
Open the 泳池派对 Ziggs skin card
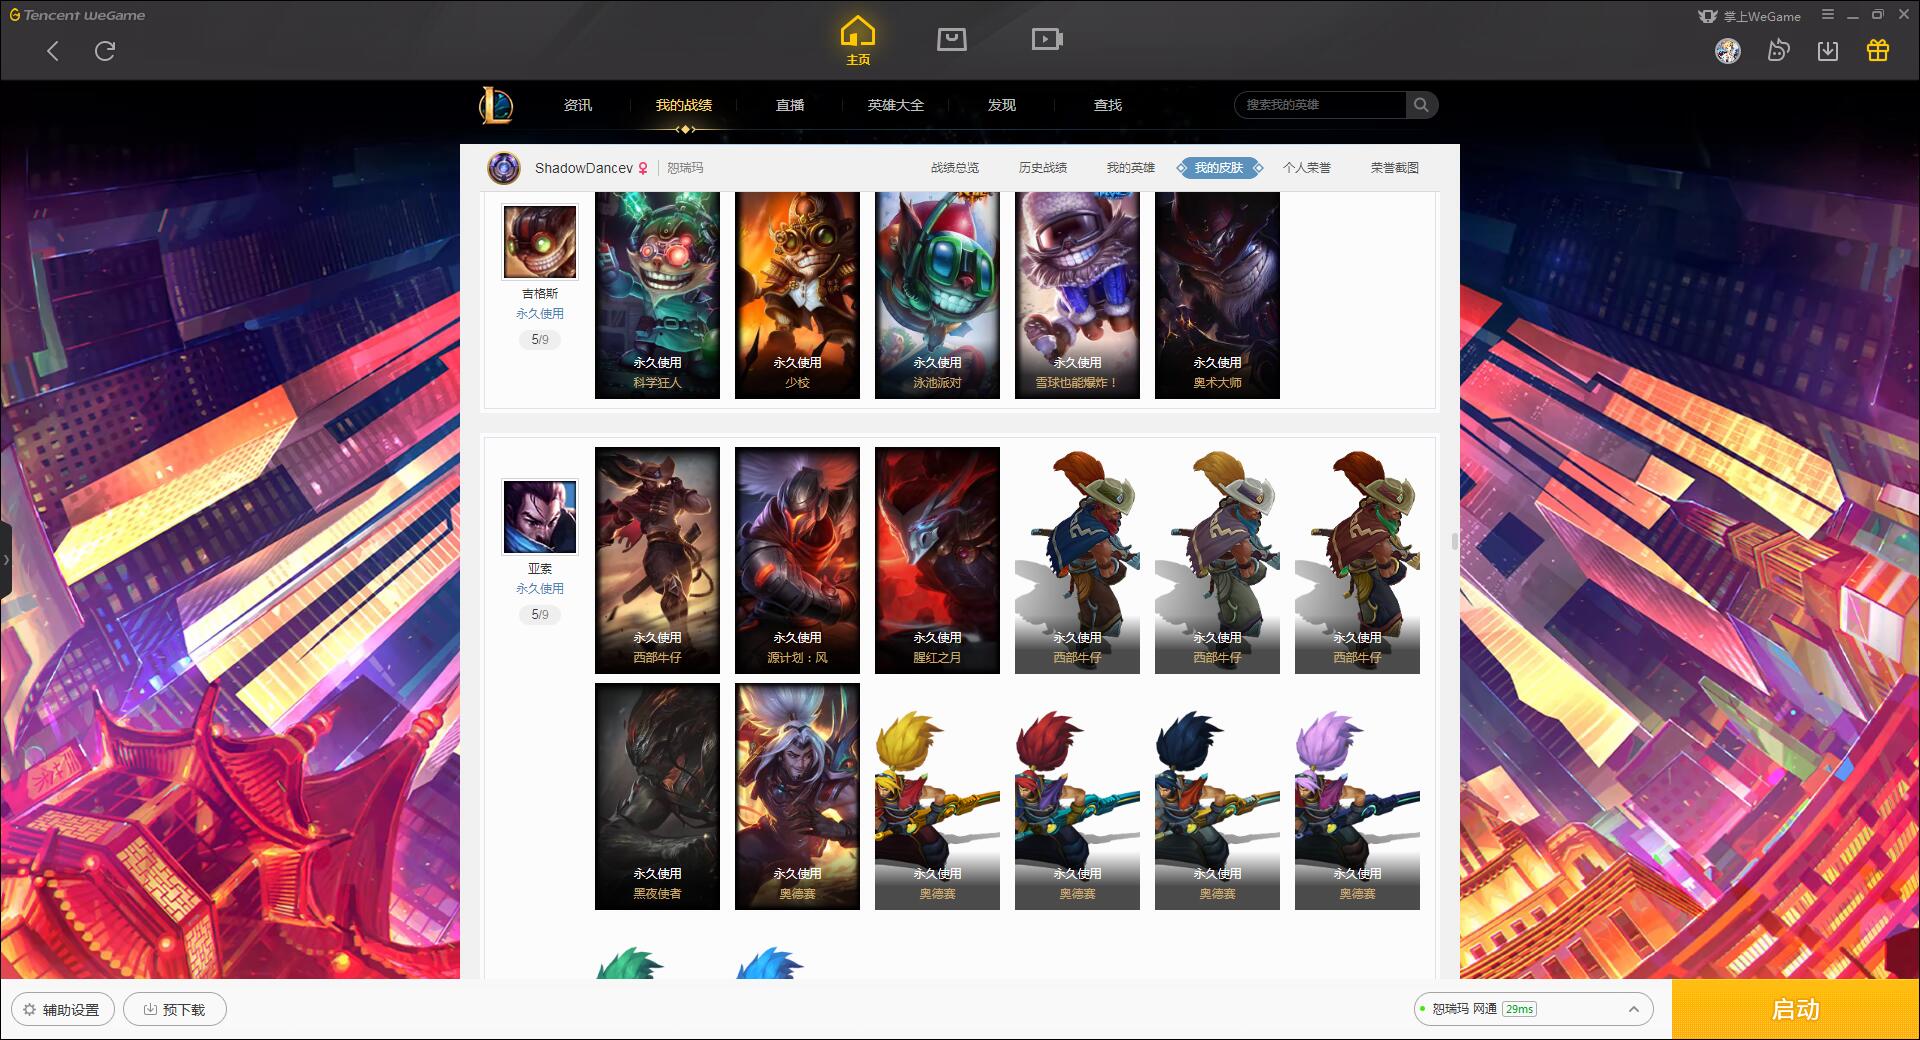tap(937, 295)
